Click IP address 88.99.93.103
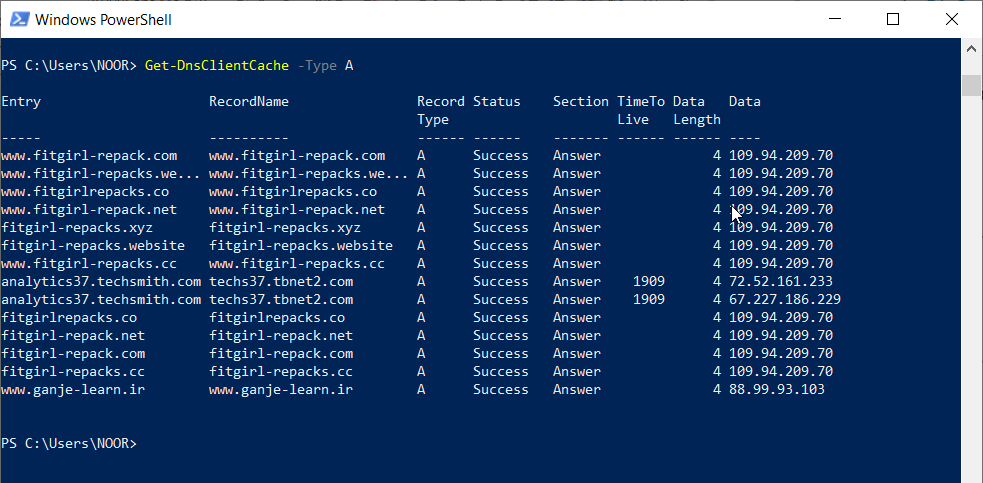983x483 pixels. click(777, 390)
